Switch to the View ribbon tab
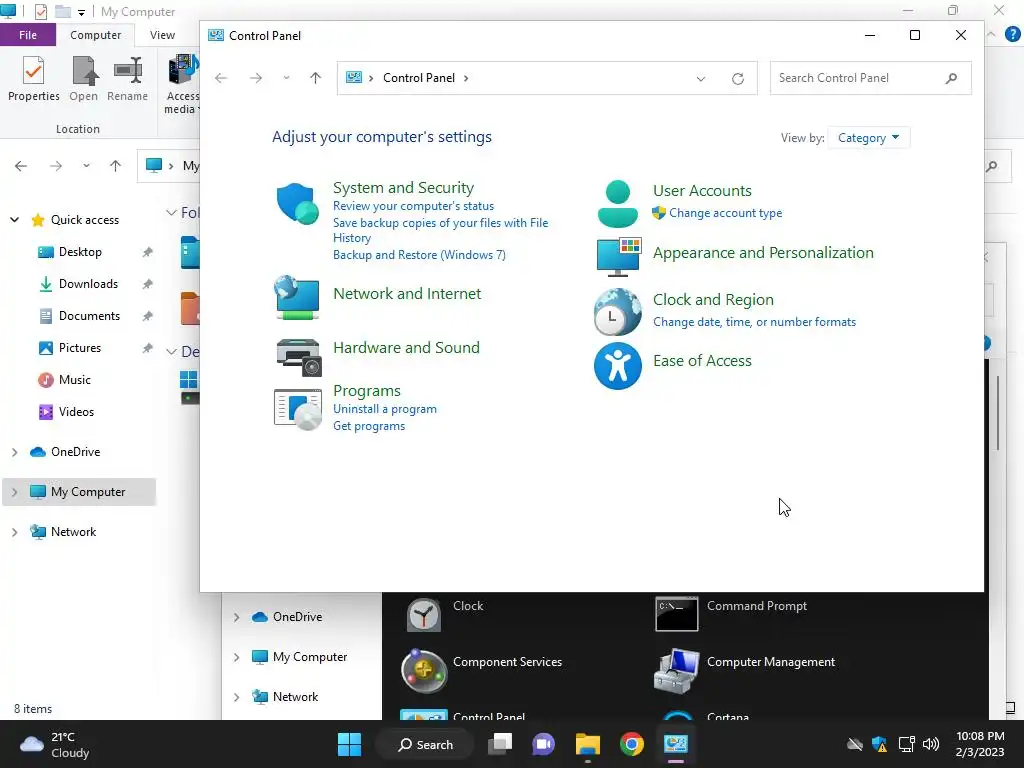 (162, 35)
